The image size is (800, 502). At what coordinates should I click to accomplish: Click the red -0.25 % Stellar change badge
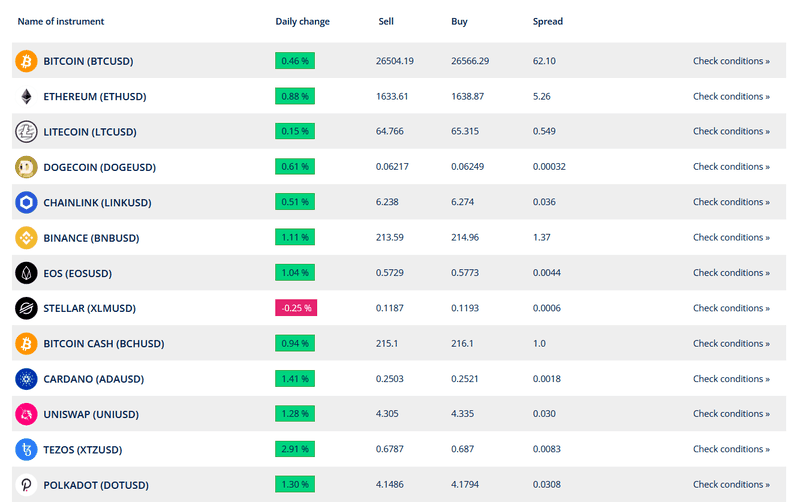(x=296, y=308)
